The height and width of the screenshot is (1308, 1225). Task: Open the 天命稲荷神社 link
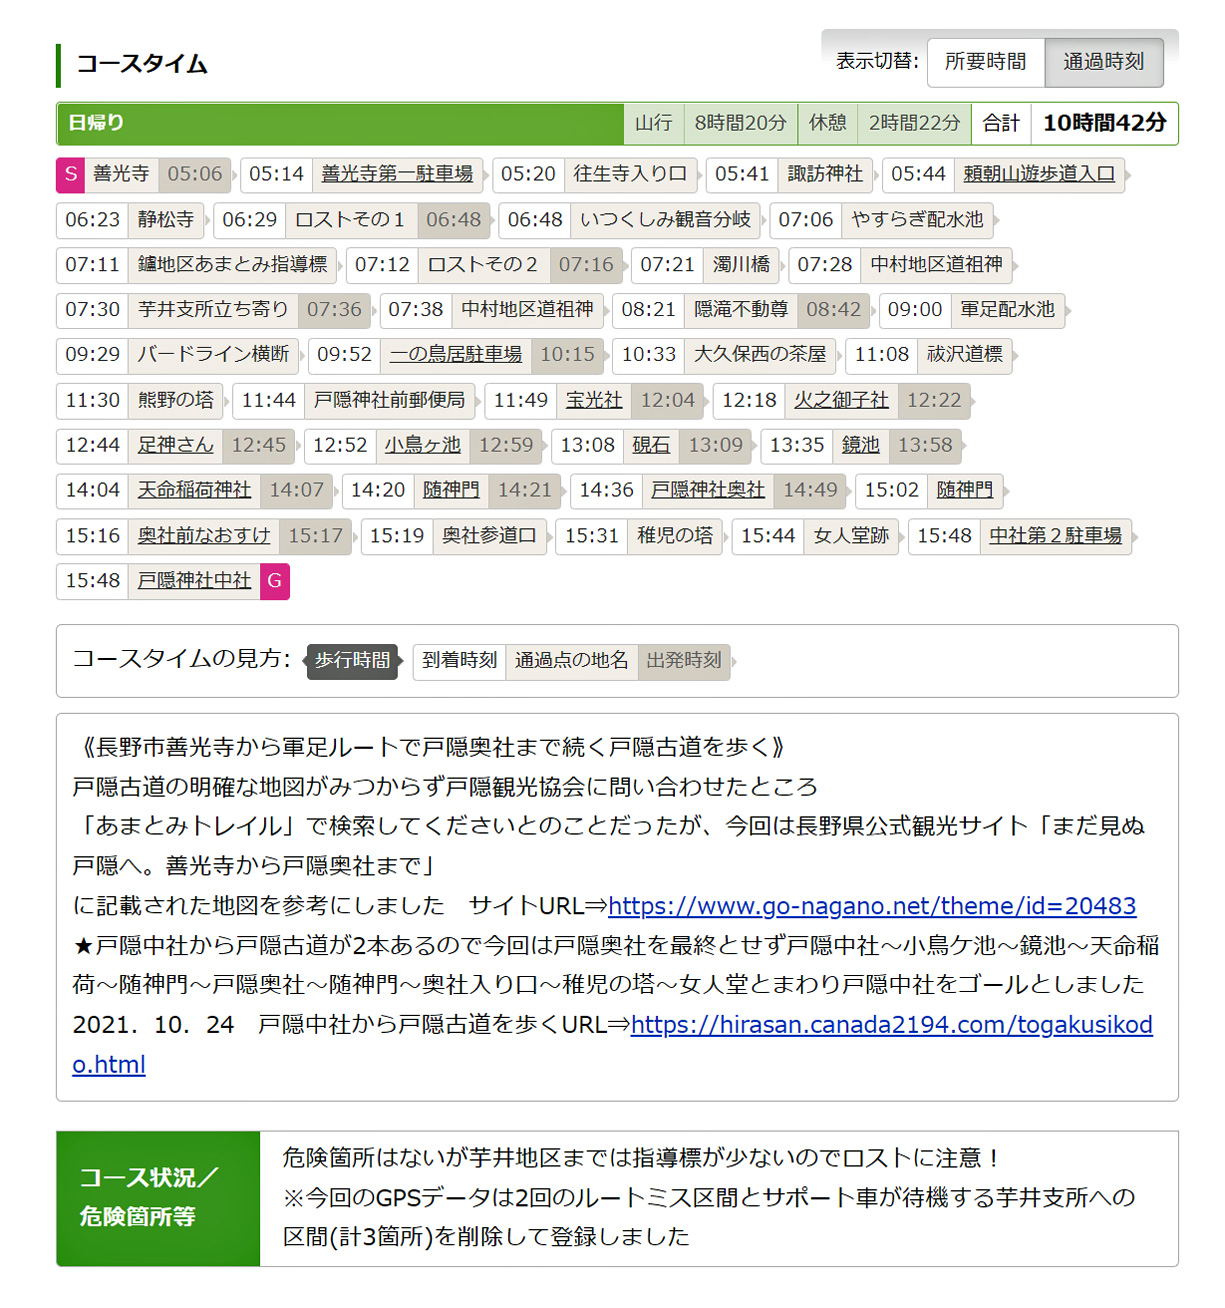(194, 490)
